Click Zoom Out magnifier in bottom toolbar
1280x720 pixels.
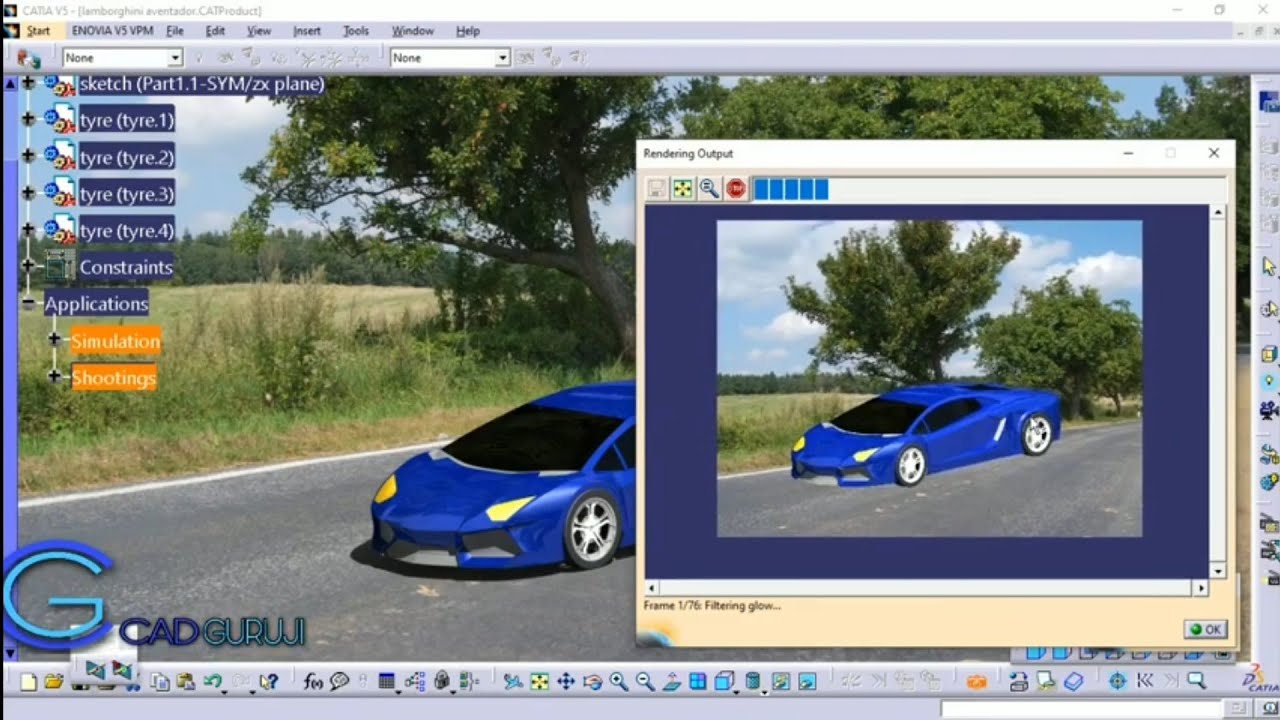645,682
